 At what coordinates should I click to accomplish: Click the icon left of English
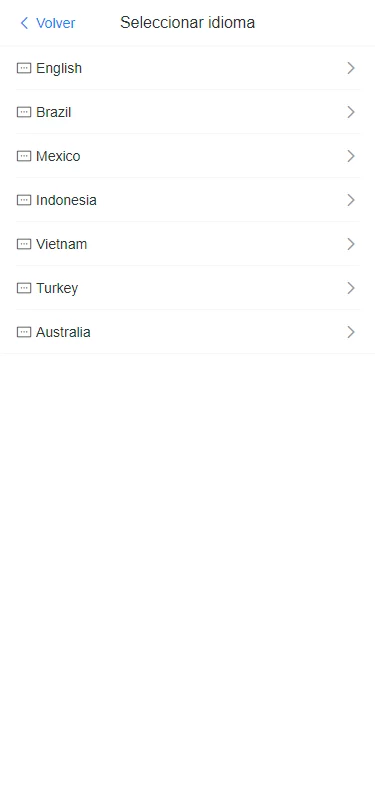pyautogui.click(x=24, y=68)
